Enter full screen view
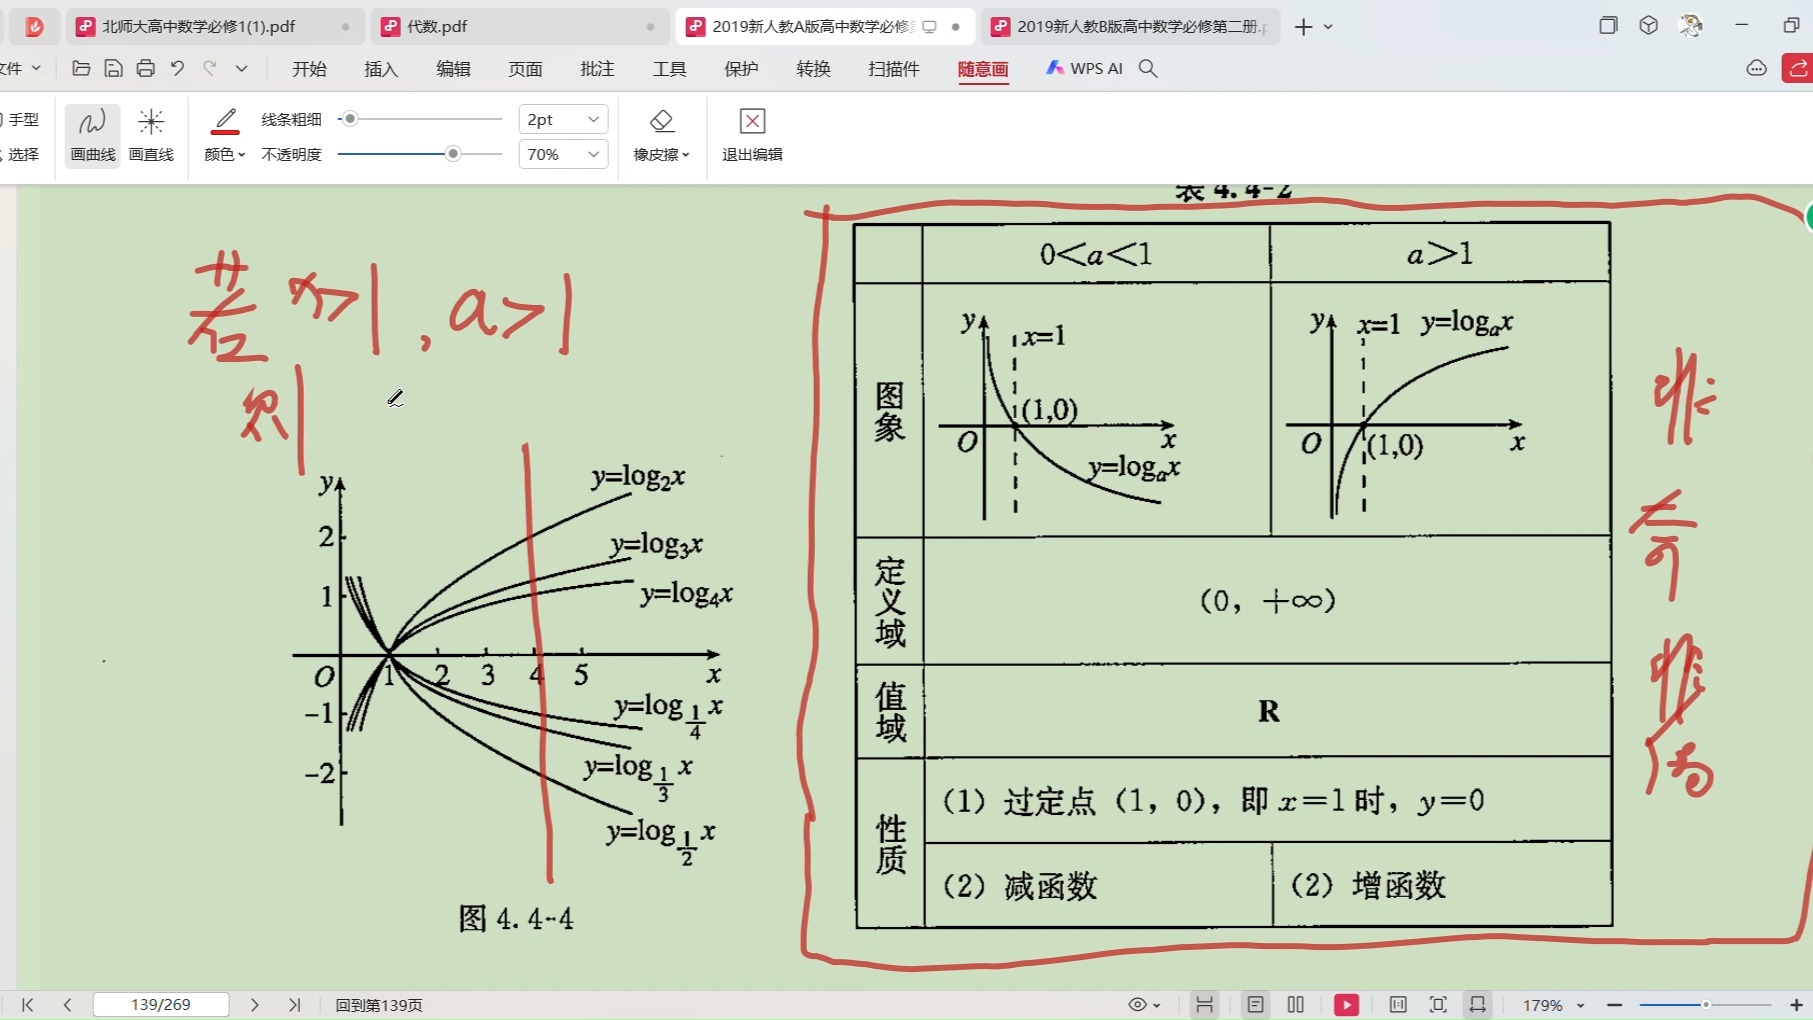The height and width of the screenshot is (1020, 1813). coord(1438,1005)
